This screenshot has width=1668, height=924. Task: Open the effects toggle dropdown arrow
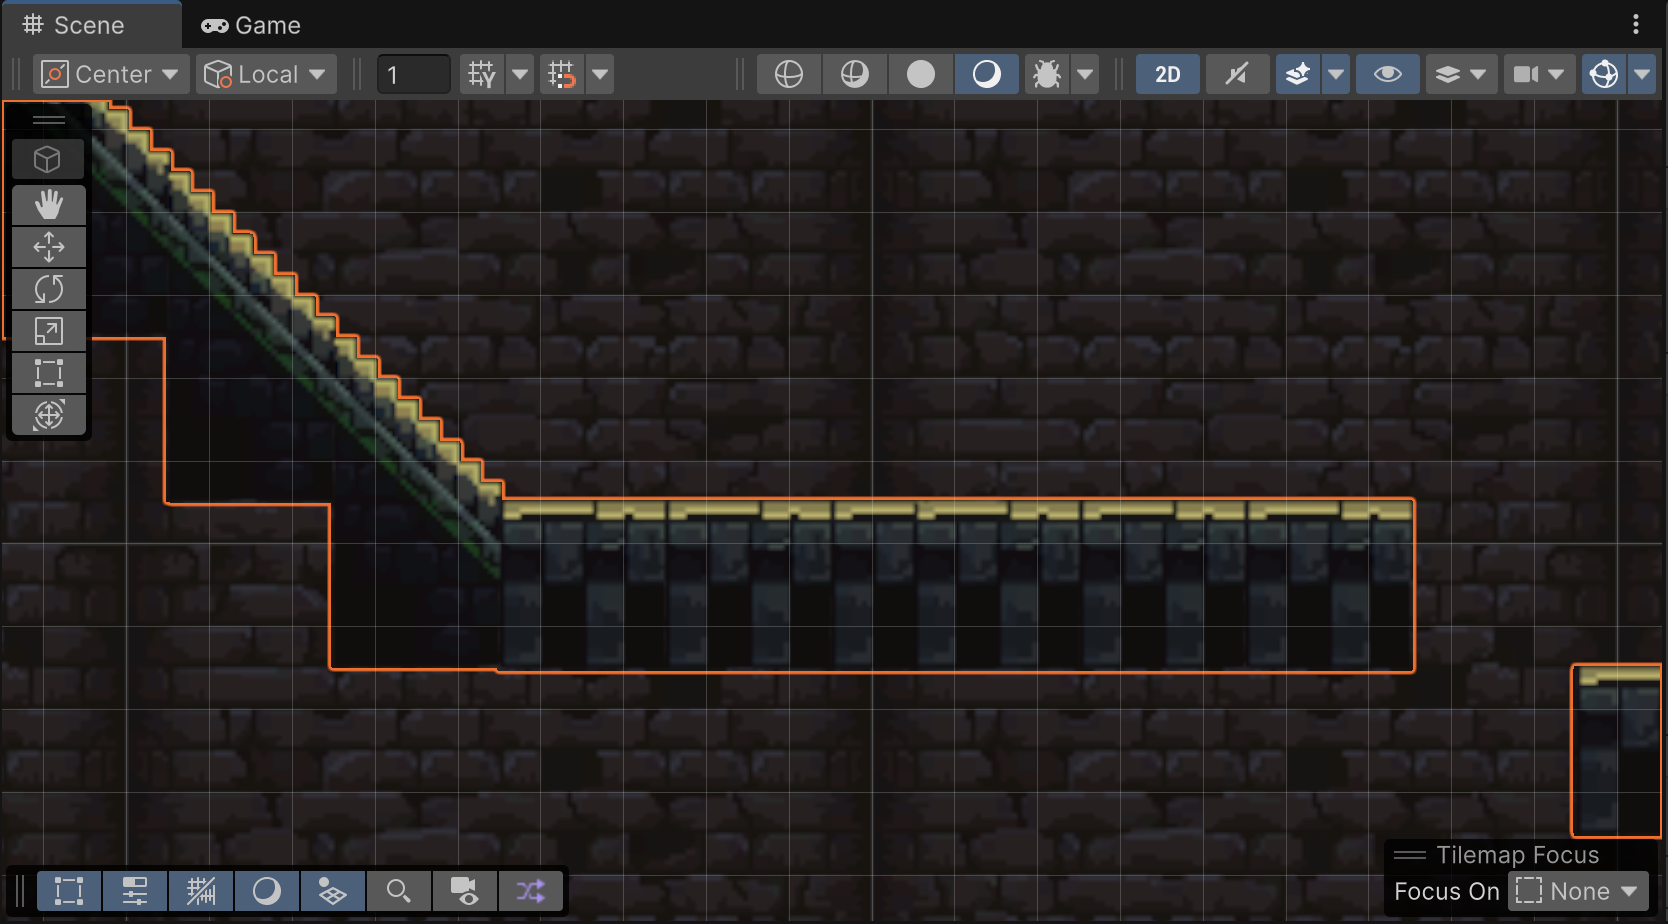click(1337, 73)
